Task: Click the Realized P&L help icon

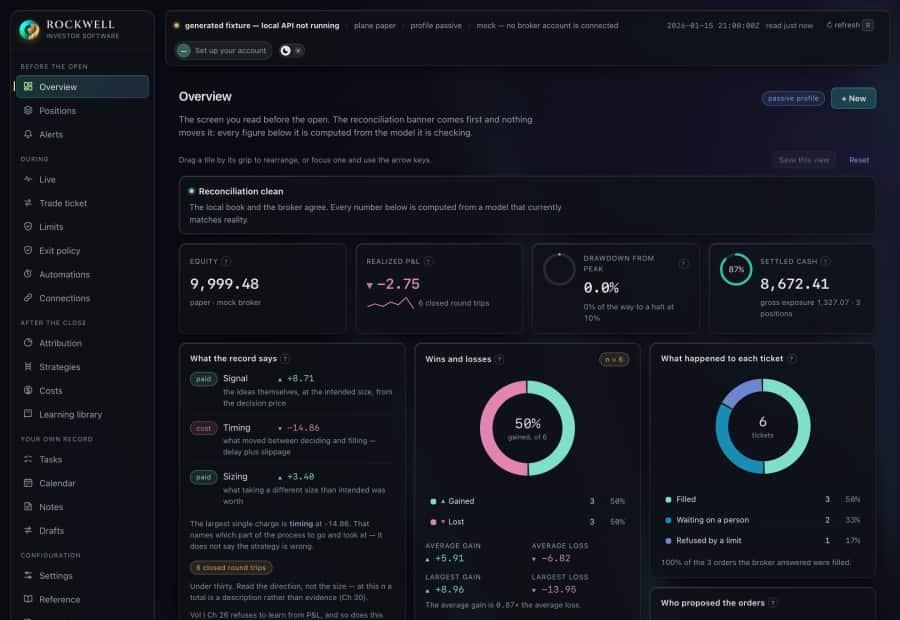Action: click(x=428, y=261)
